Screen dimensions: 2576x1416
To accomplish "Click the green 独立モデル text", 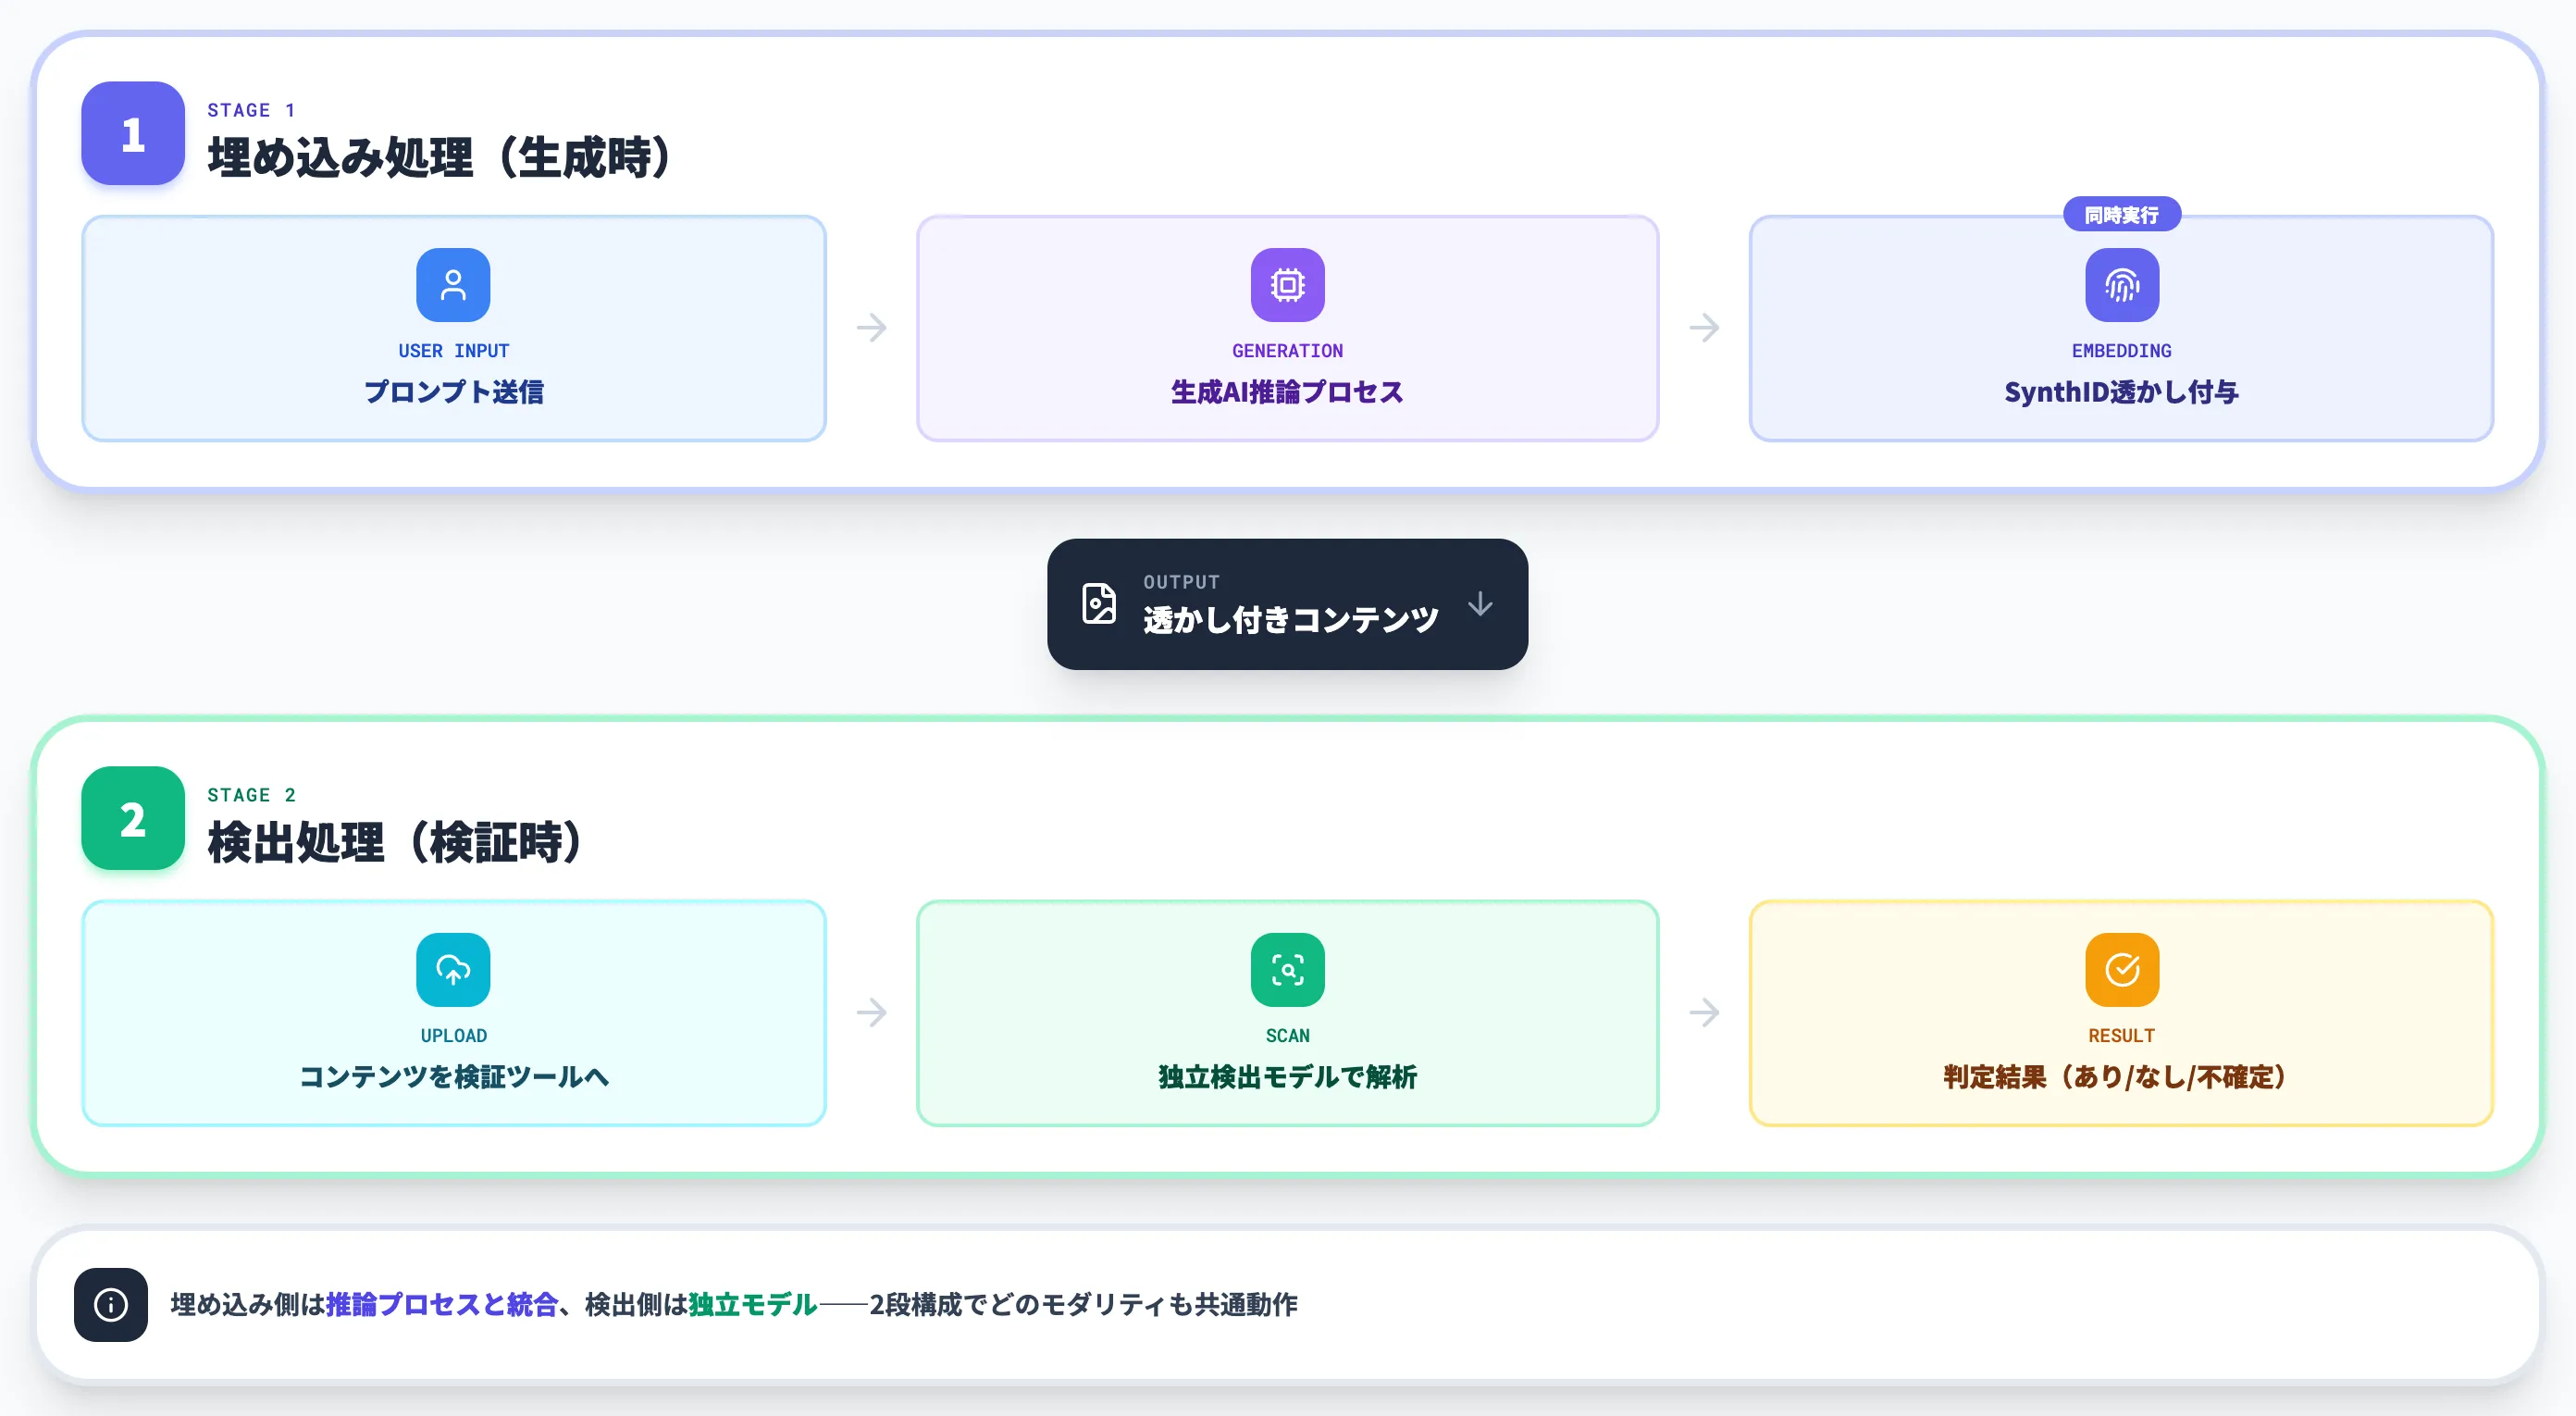I will click(x=752, y=1304).
